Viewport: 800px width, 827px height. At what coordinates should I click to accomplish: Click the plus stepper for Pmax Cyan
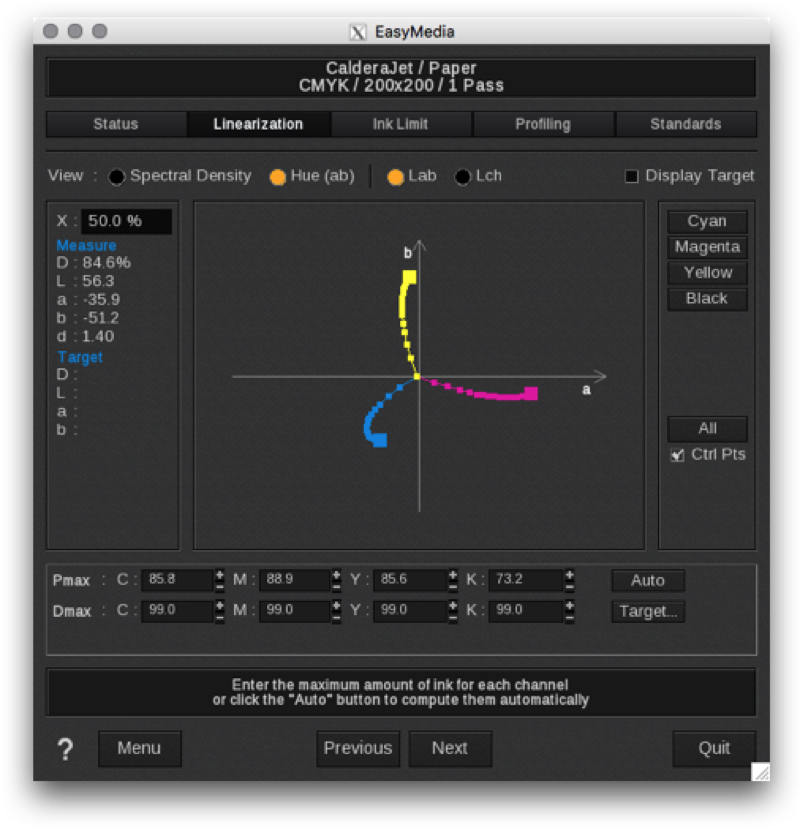[219, 574]
